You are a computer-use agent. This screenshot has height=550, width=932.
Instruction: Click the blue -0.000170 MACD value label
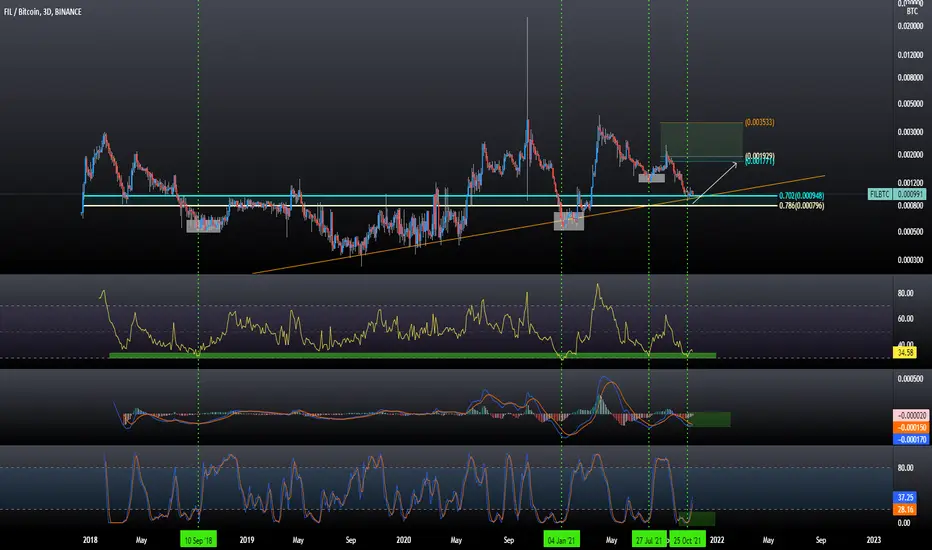pos(911,439)
